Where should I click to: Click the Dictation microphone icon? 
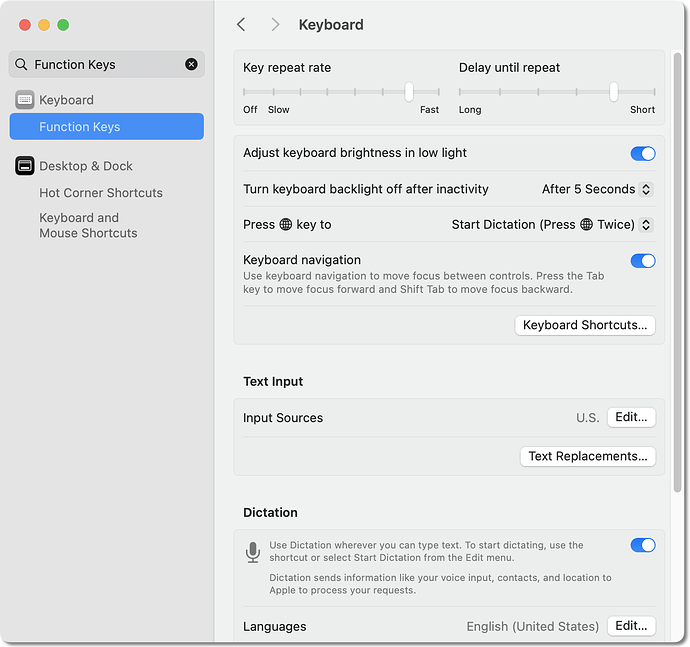(x=253, y=552)
